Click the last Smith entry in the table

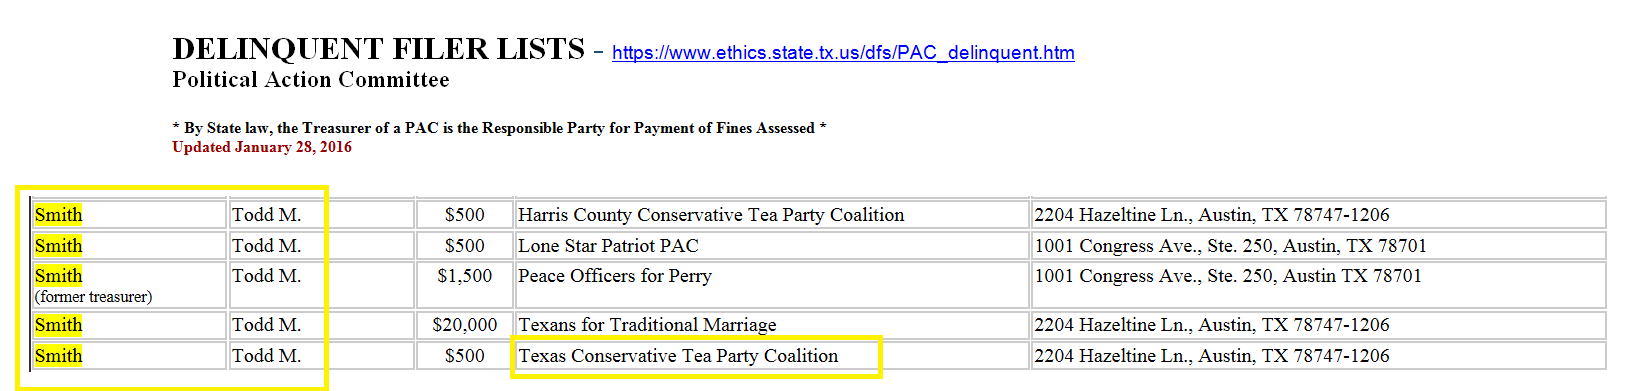tap(59, 356)
